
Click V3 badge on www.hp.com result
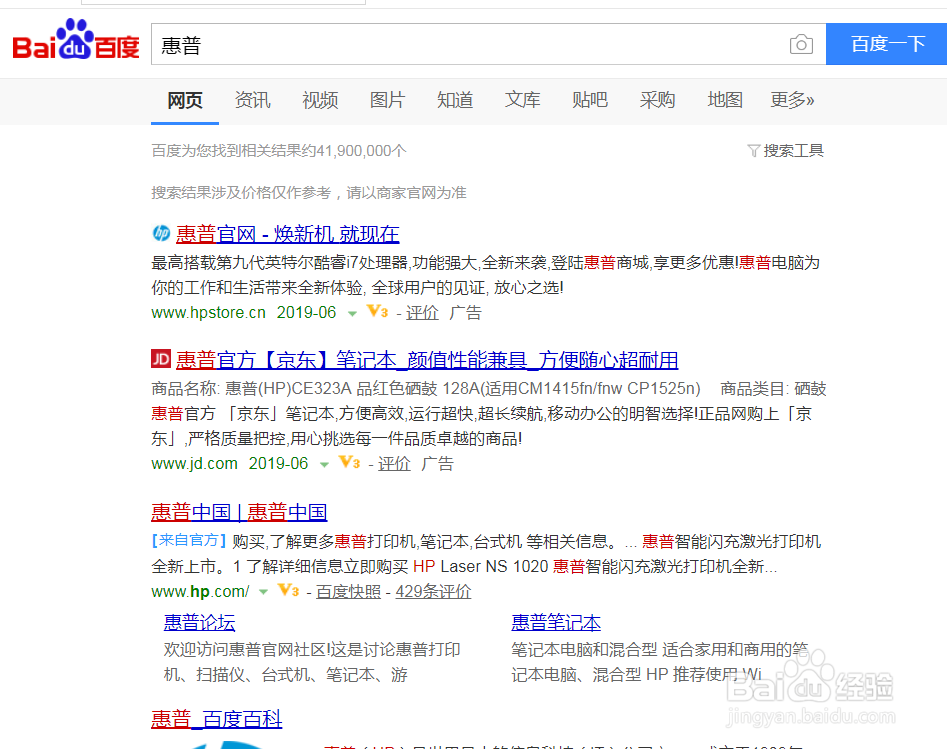[289, 590]
